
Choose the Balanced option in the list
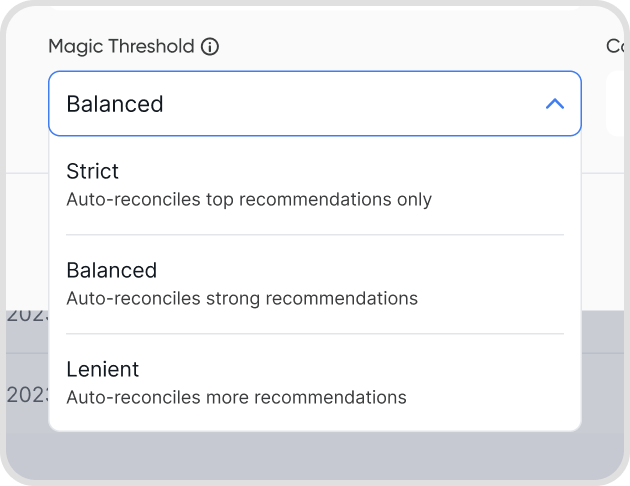point(314,283)
